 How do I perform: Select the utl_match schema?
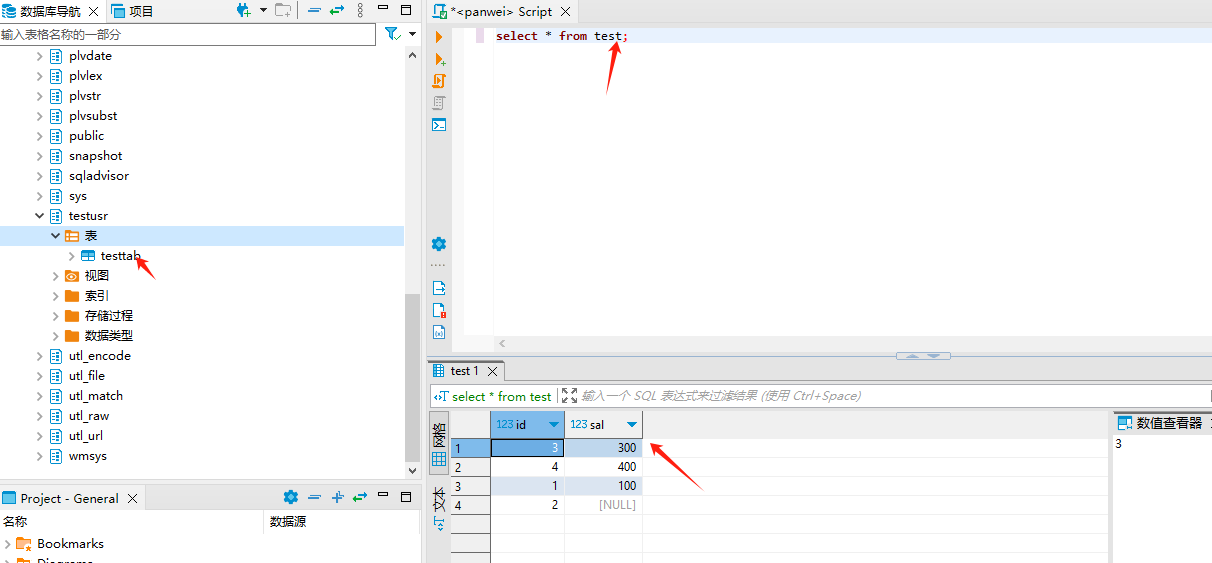pos(96,396)
